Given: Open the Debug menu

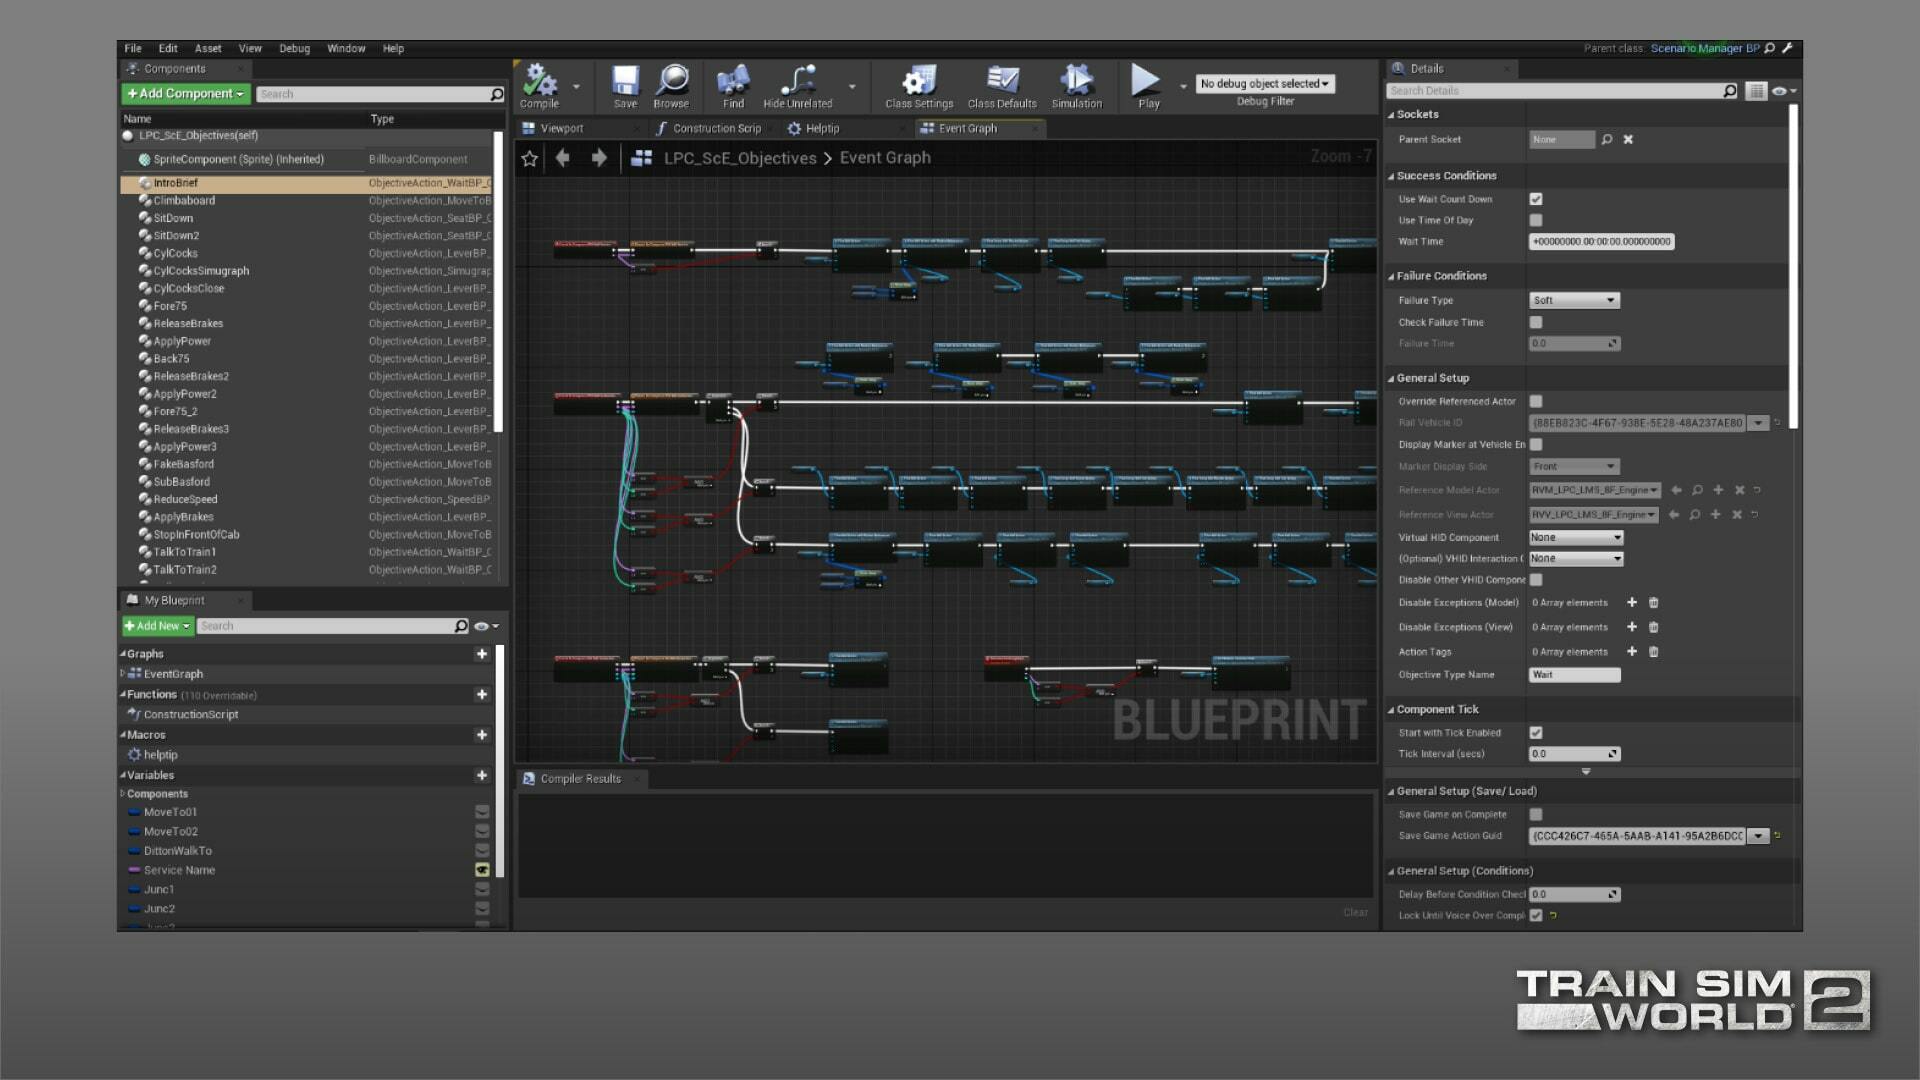Looking at the screenshot, I should tap(294, 48).
